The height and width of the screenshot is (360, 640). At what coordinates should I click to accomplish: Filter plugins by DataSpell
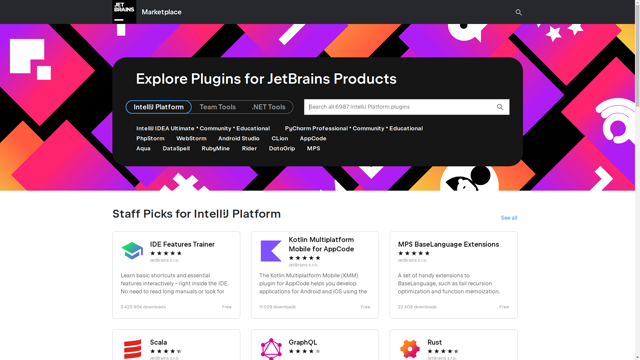point(176,148)
